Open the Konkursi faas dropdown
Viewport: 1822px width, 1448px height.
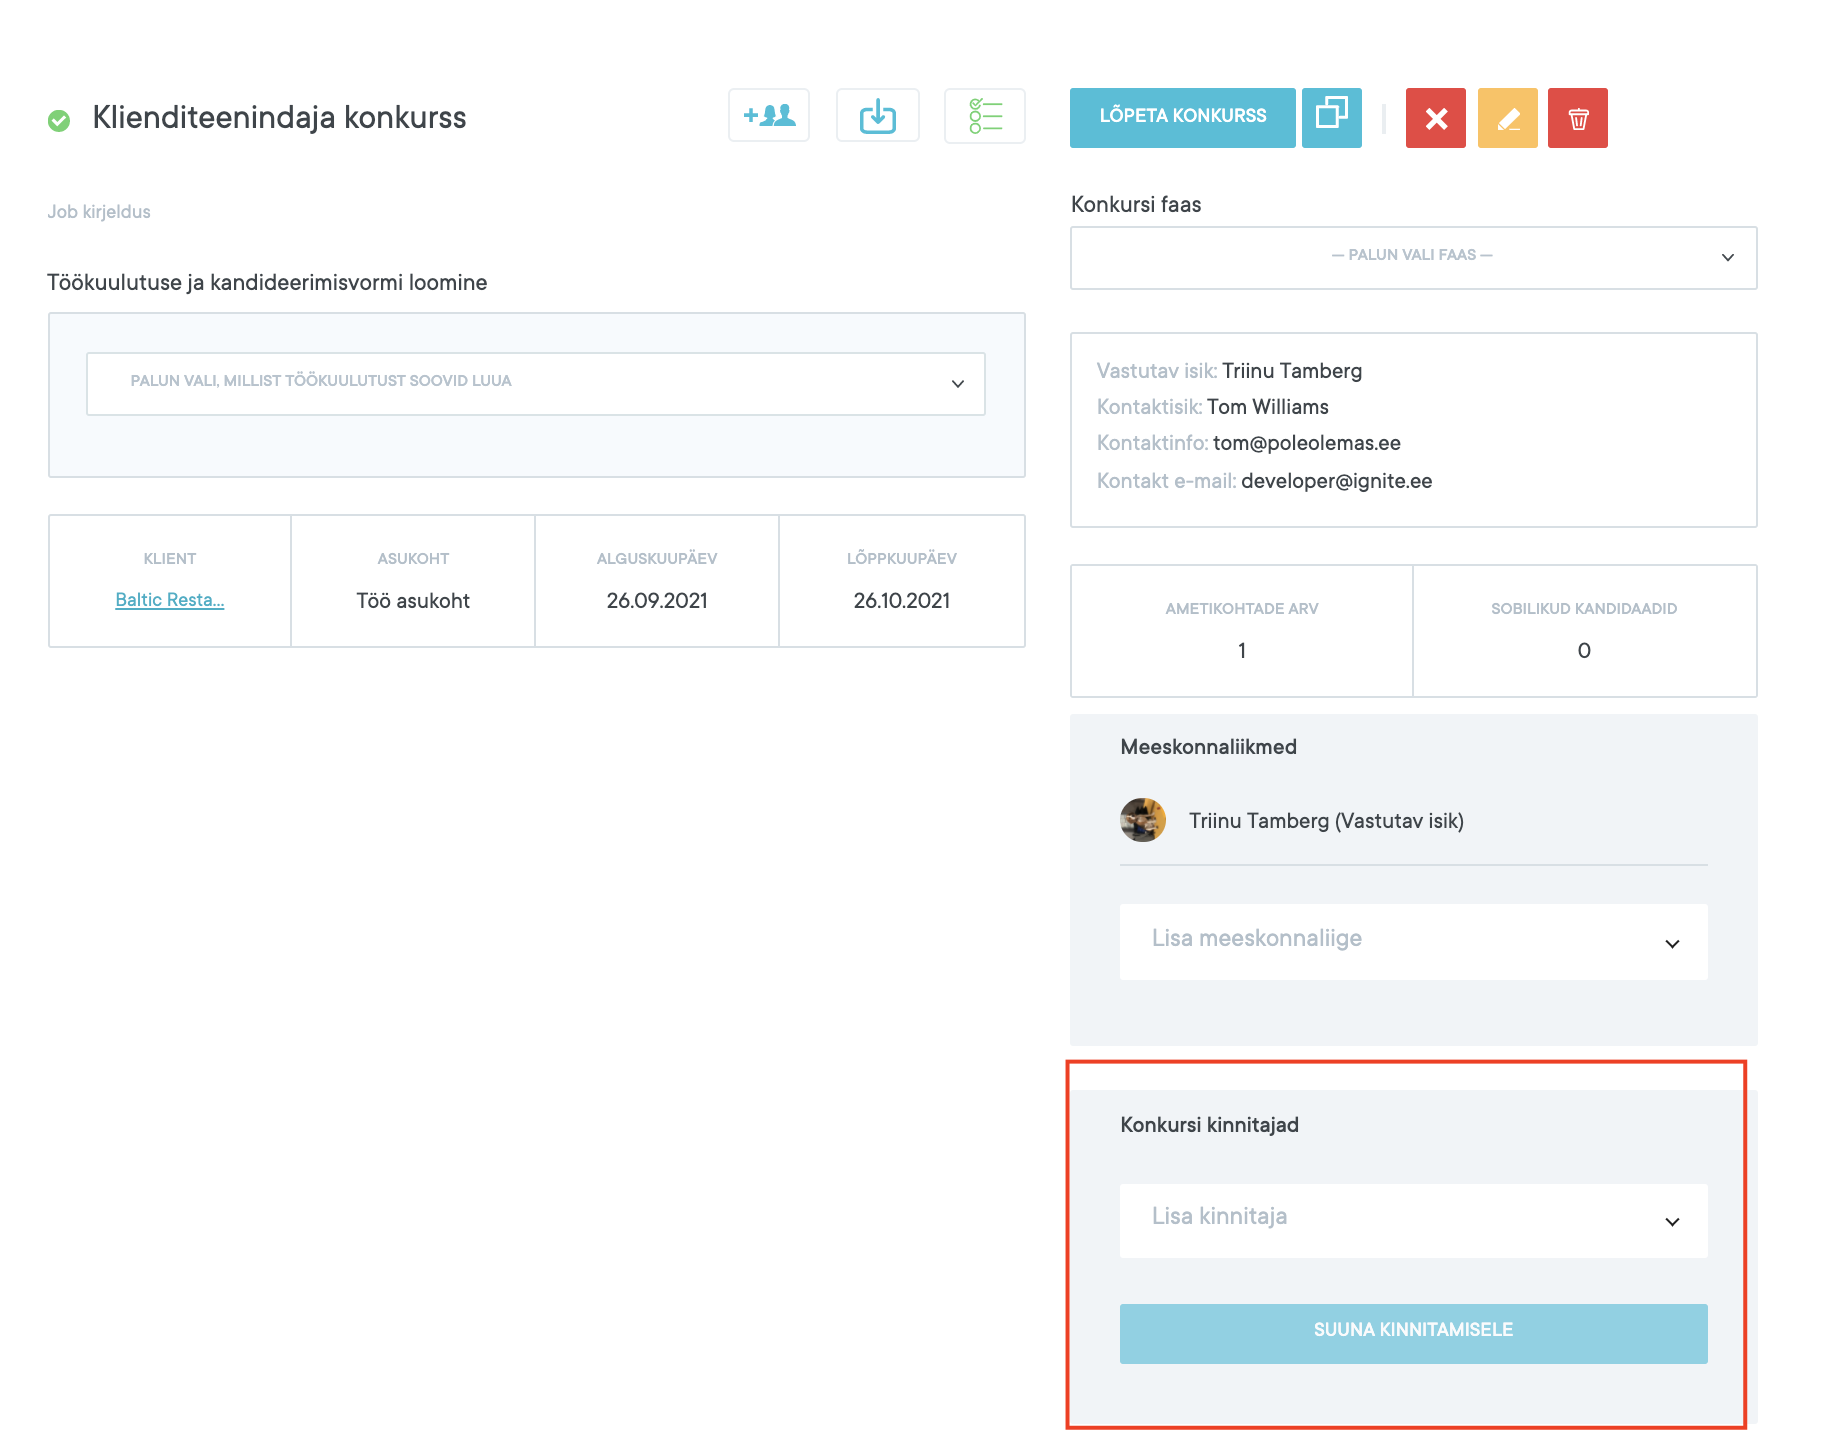[x=1412, y=257]
